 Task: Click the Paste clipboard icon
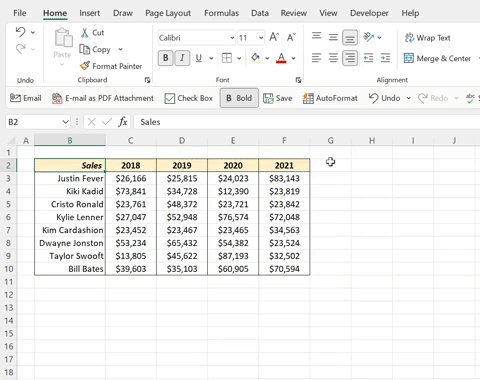click(x=63, y=38)
